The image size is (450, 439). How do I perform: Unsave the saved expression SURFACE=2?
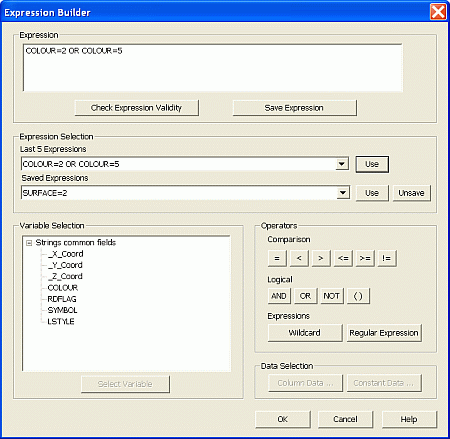(411, 193)
